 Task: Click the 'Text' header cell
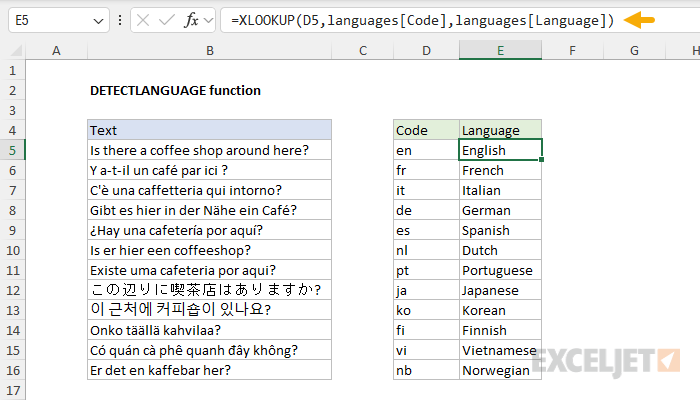tap(209, 130)
